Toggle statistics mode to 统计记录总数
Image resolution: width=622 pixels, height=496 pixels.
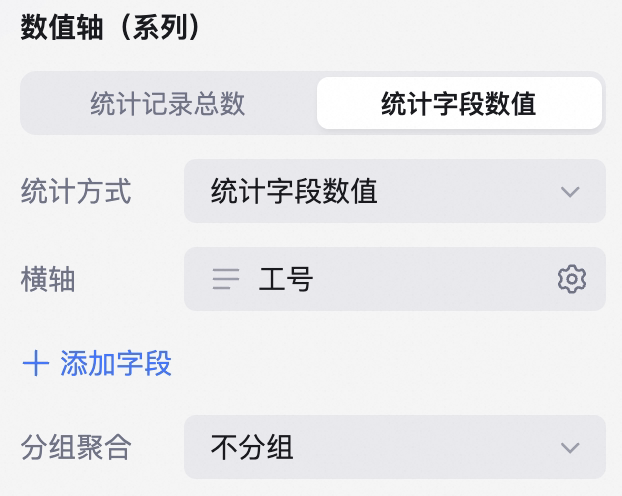[x=168, y=103]
